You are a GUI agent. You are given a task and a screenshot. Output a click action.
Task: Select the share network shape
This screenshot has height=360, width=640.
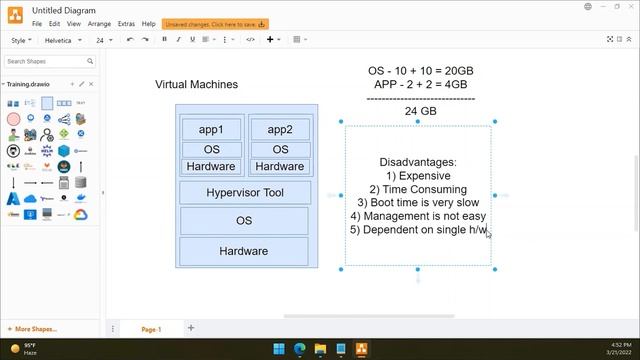click(x=64, y=119)
